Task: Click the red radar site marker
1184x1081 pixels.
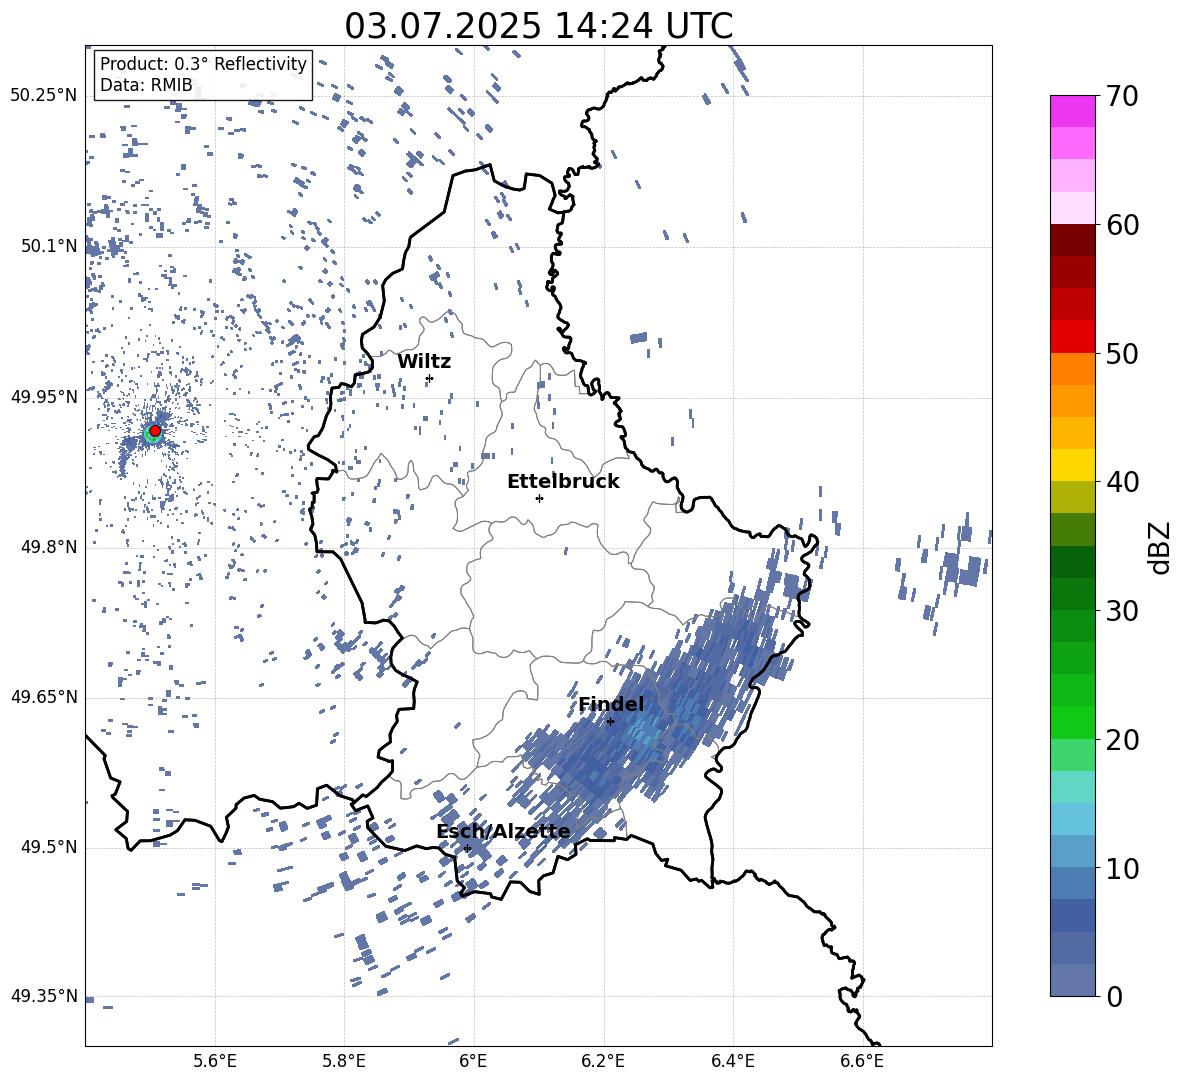Action: click(155, 431)
